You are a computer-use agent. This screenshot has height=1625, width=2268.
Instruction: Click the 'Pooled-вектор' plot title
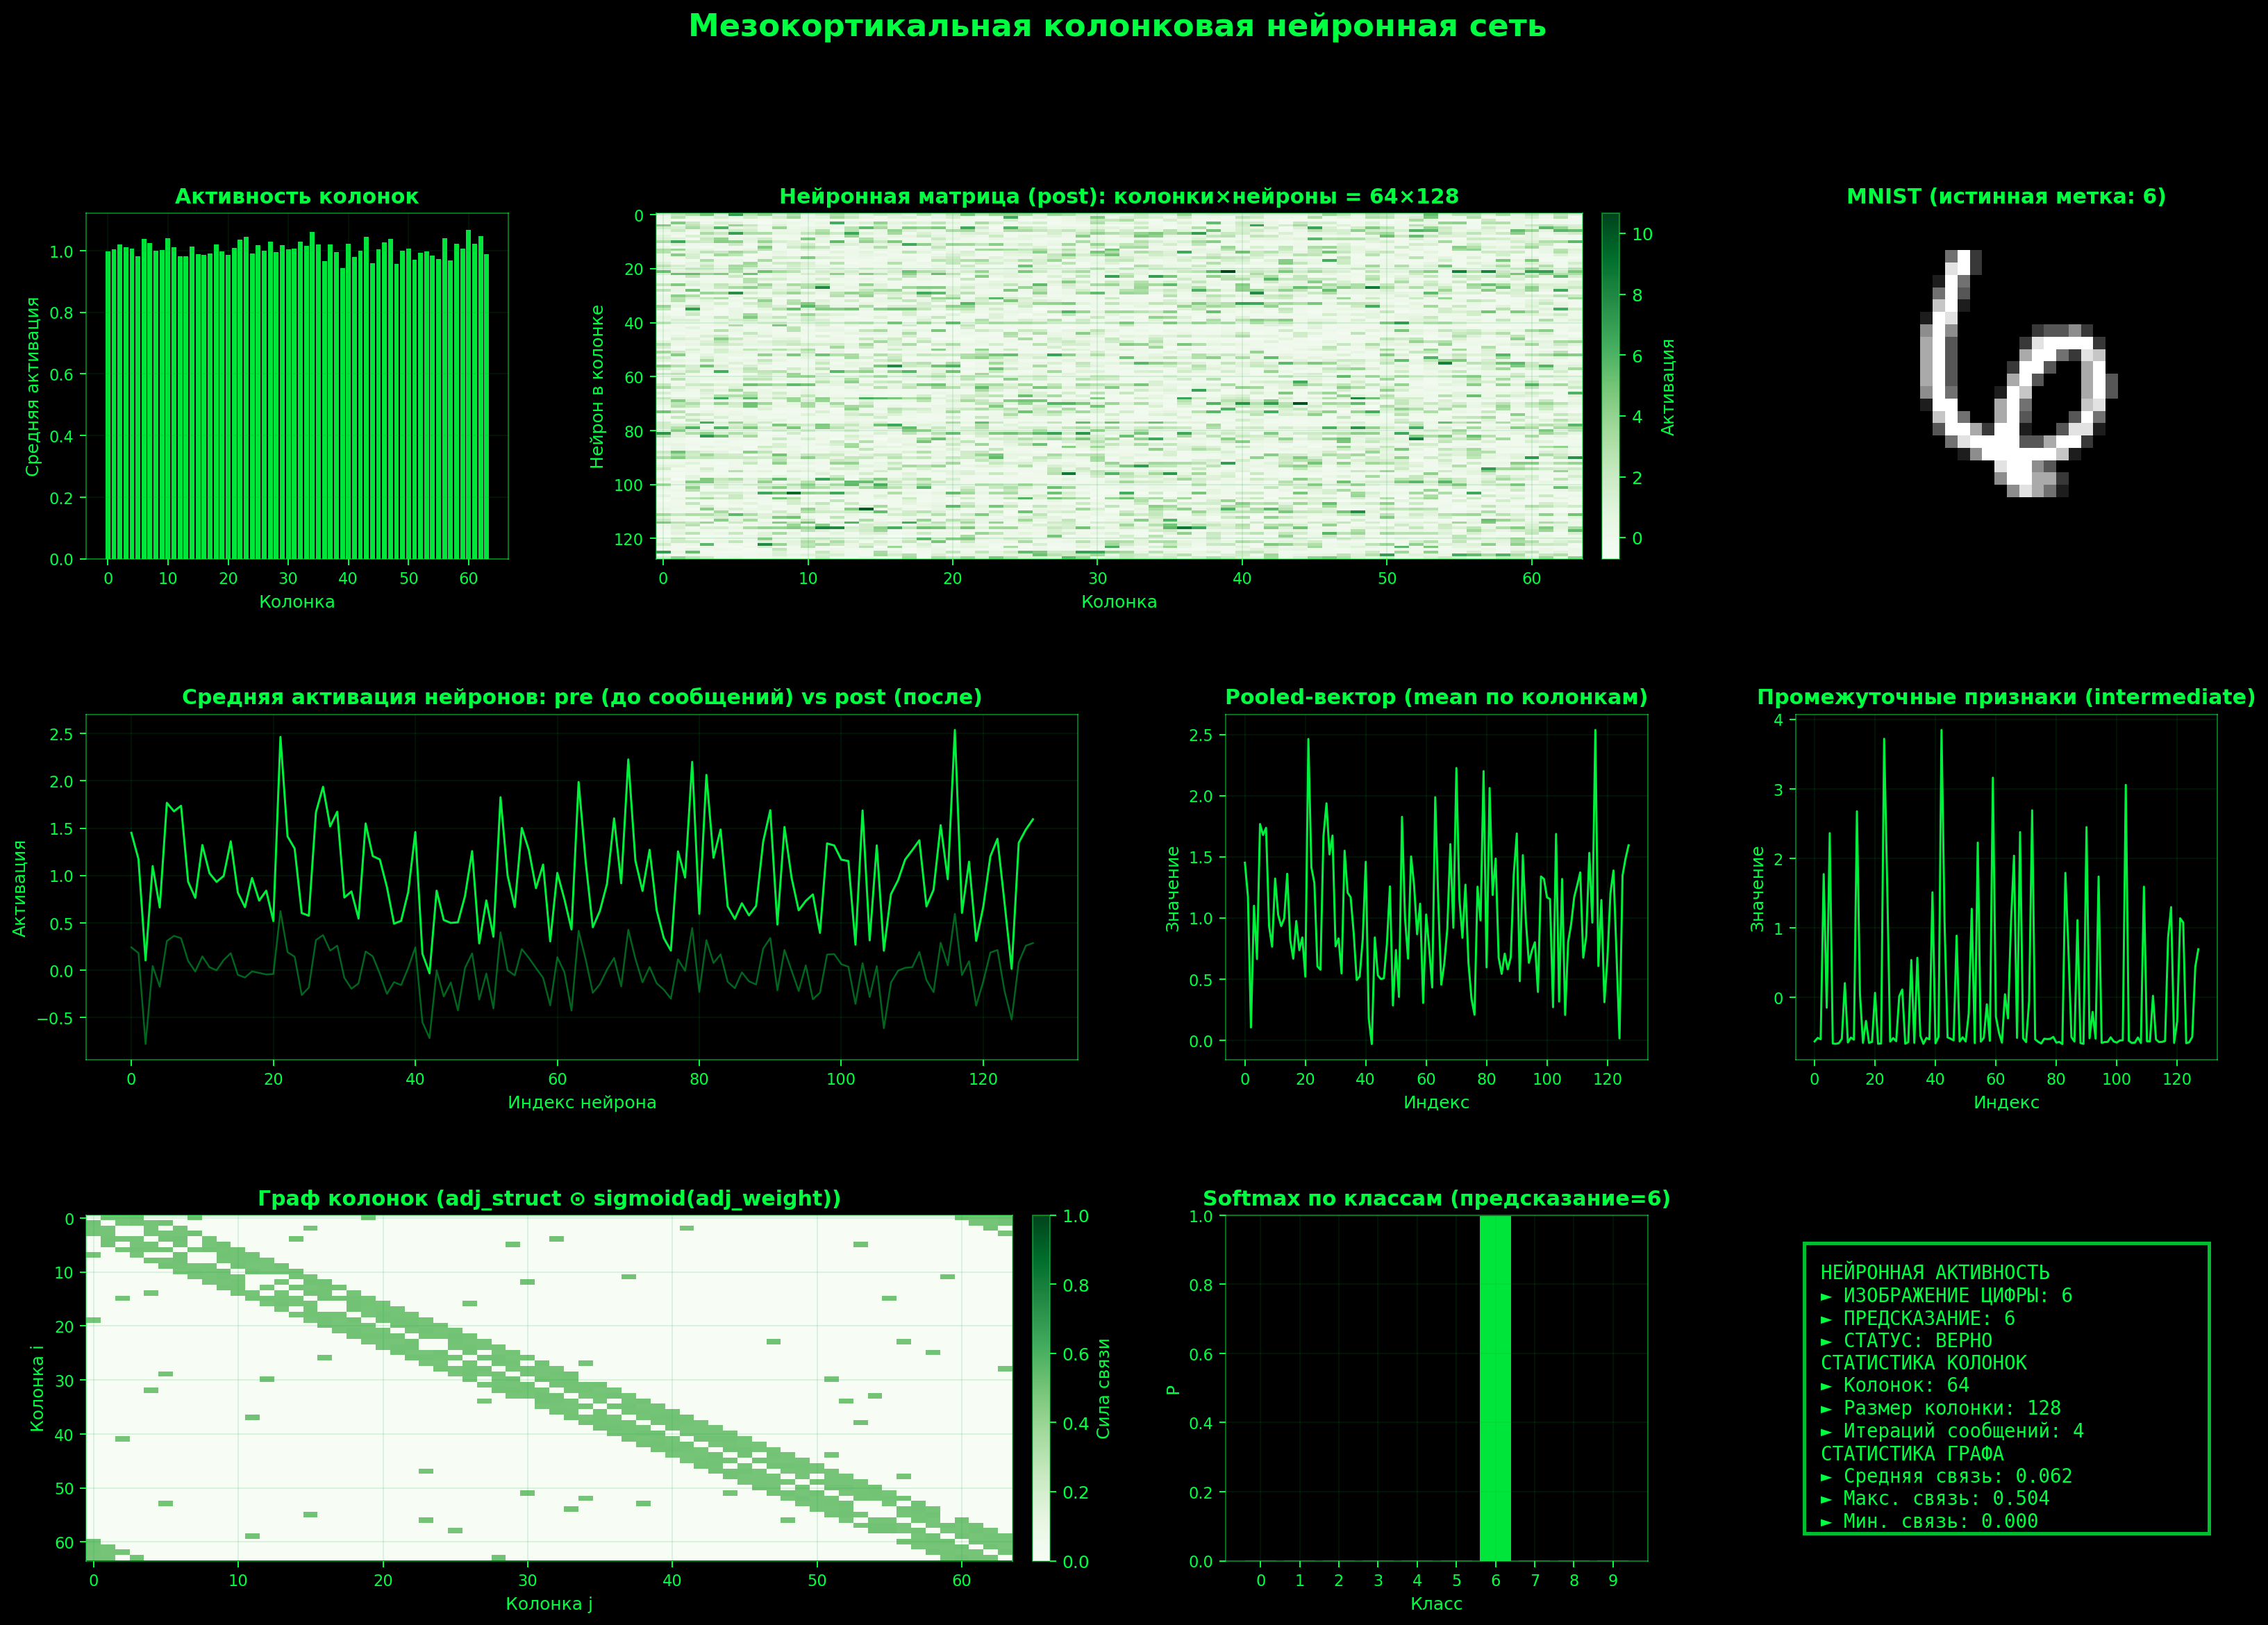[1435, 697]
